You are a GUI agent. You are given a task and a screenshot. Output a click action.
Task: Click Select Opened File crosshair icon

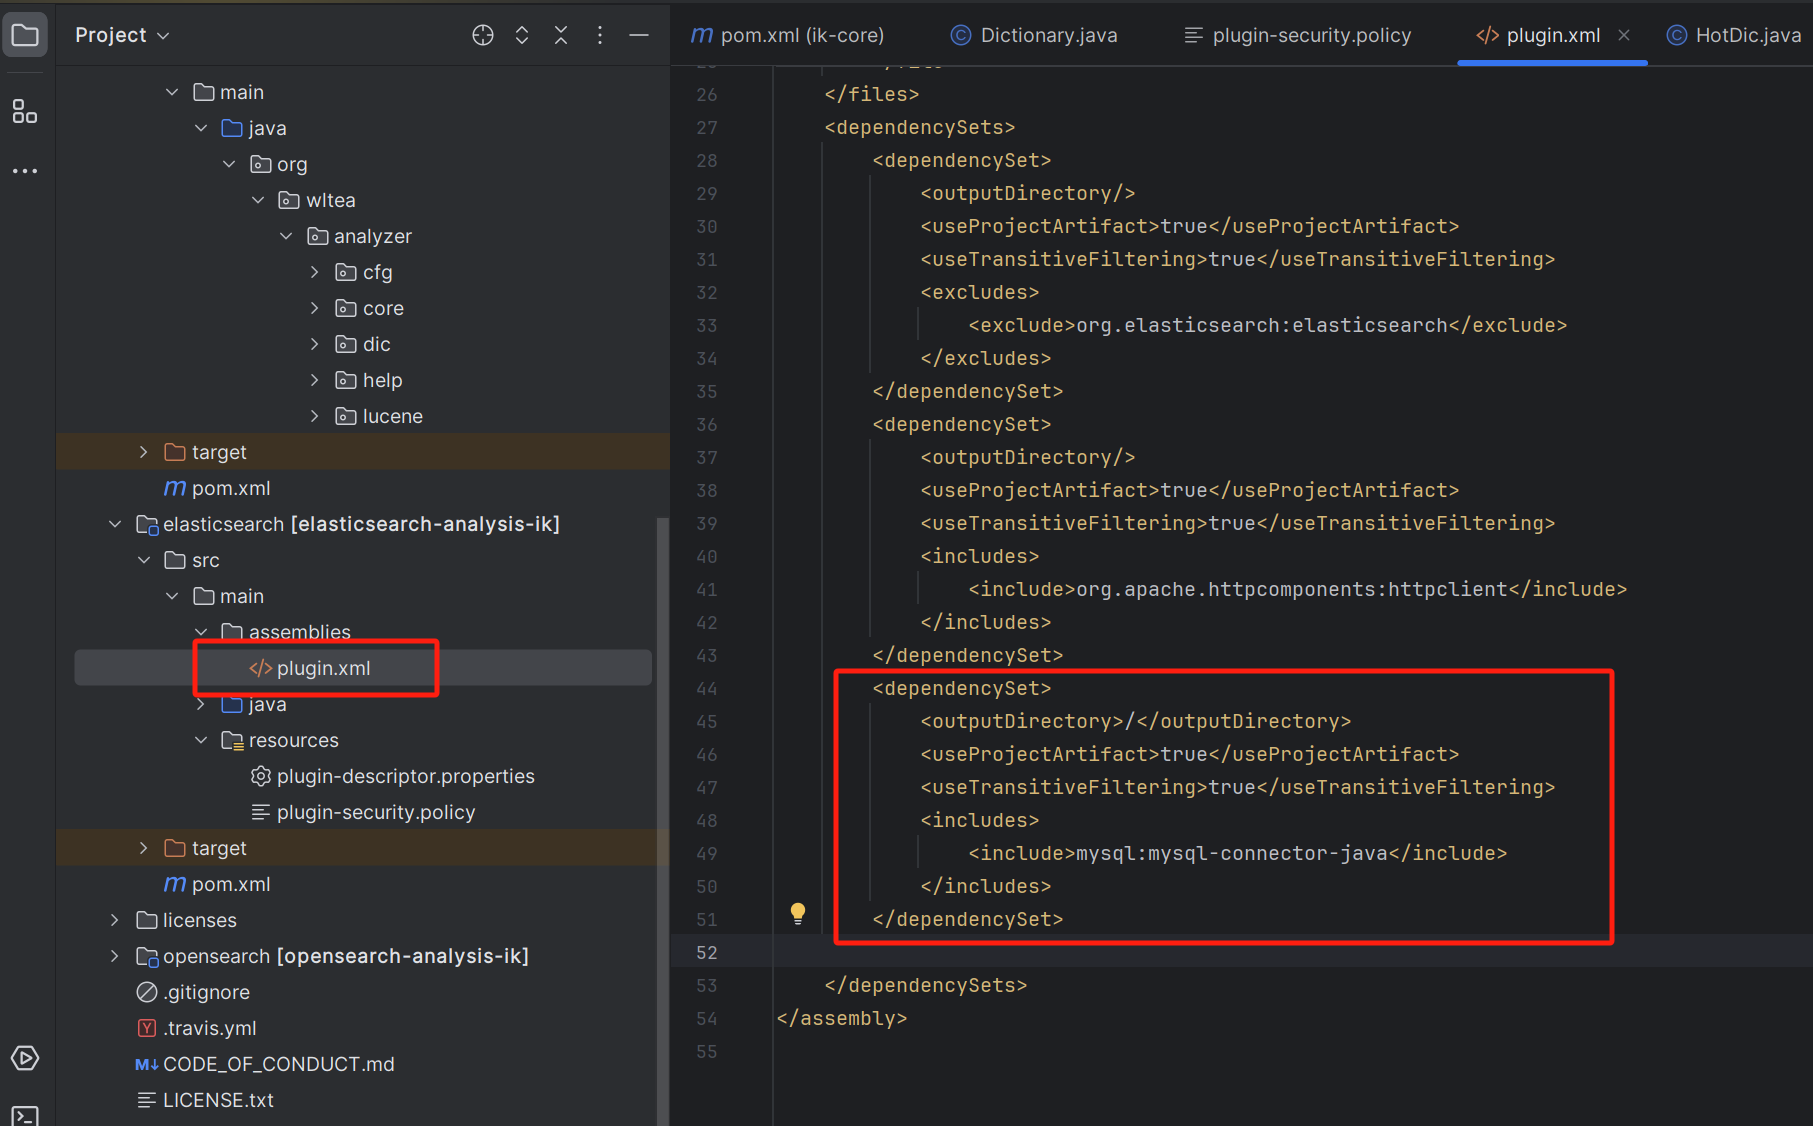483,35
